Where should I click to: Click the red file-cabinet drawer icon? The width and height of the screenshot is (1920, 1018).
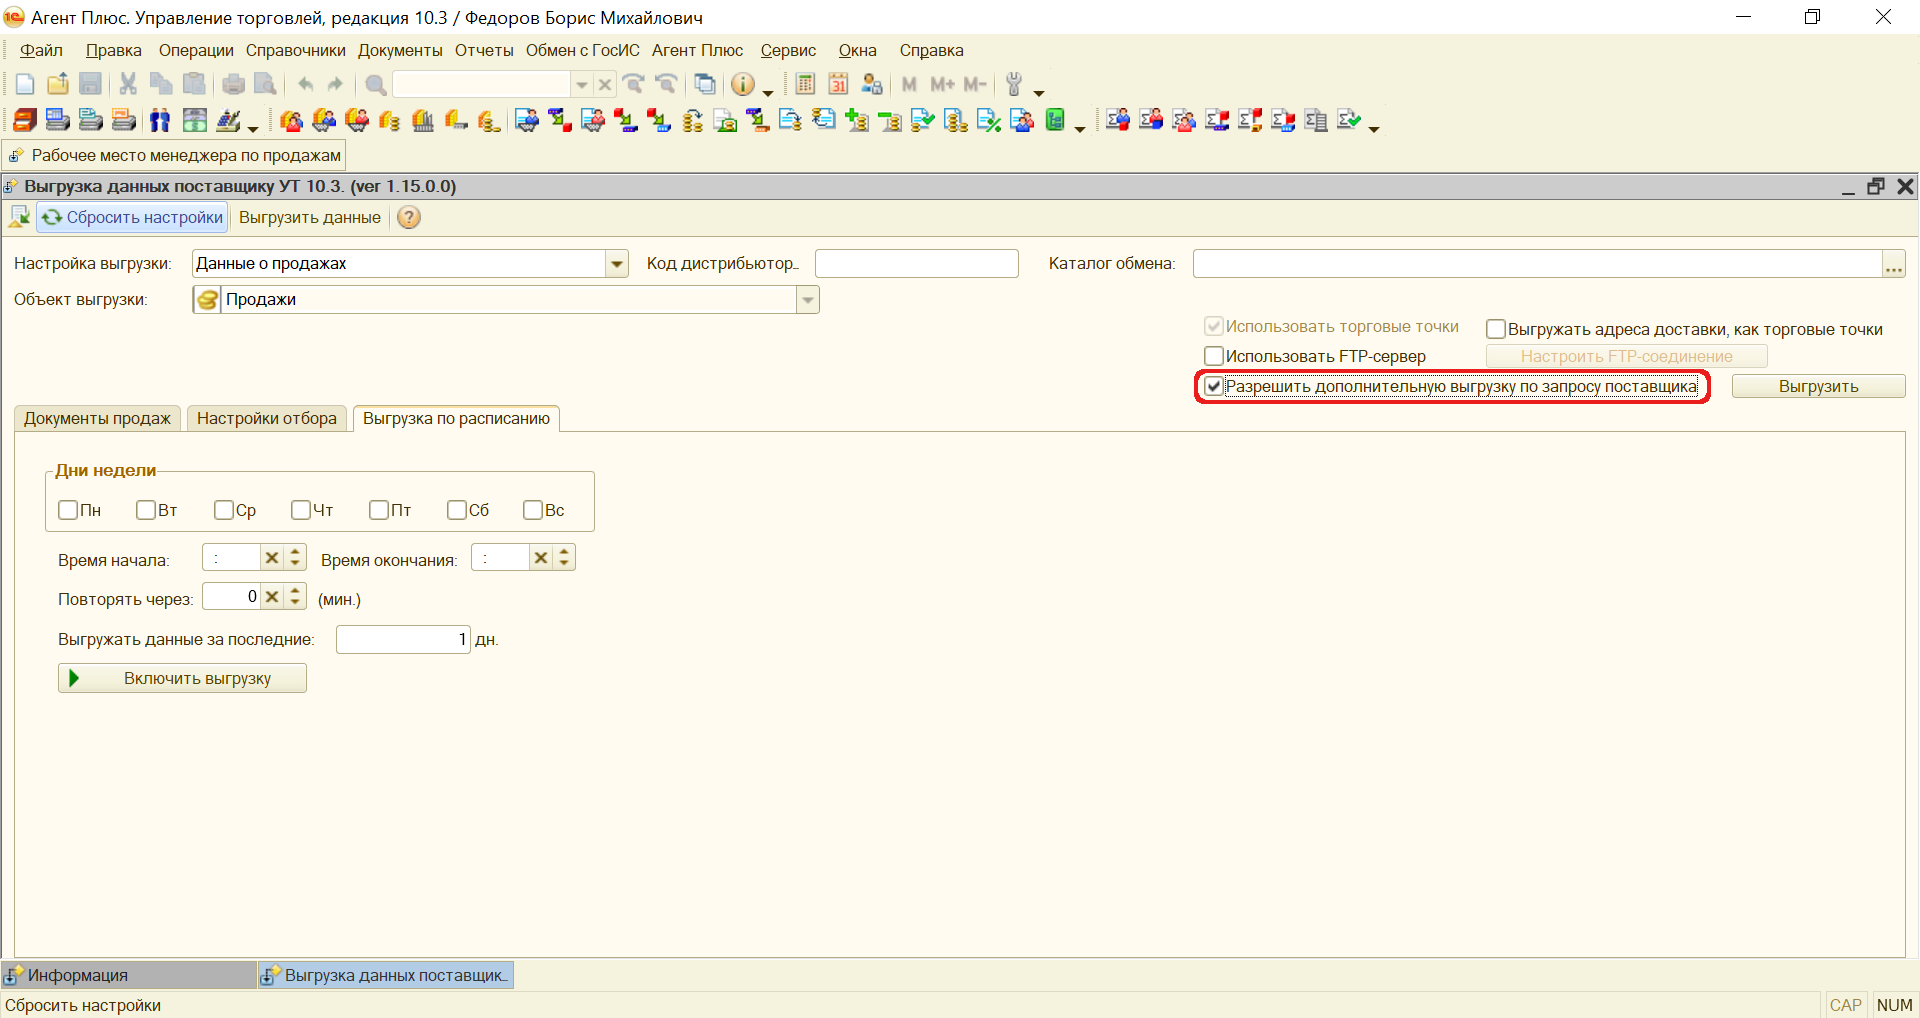(25, 121)
